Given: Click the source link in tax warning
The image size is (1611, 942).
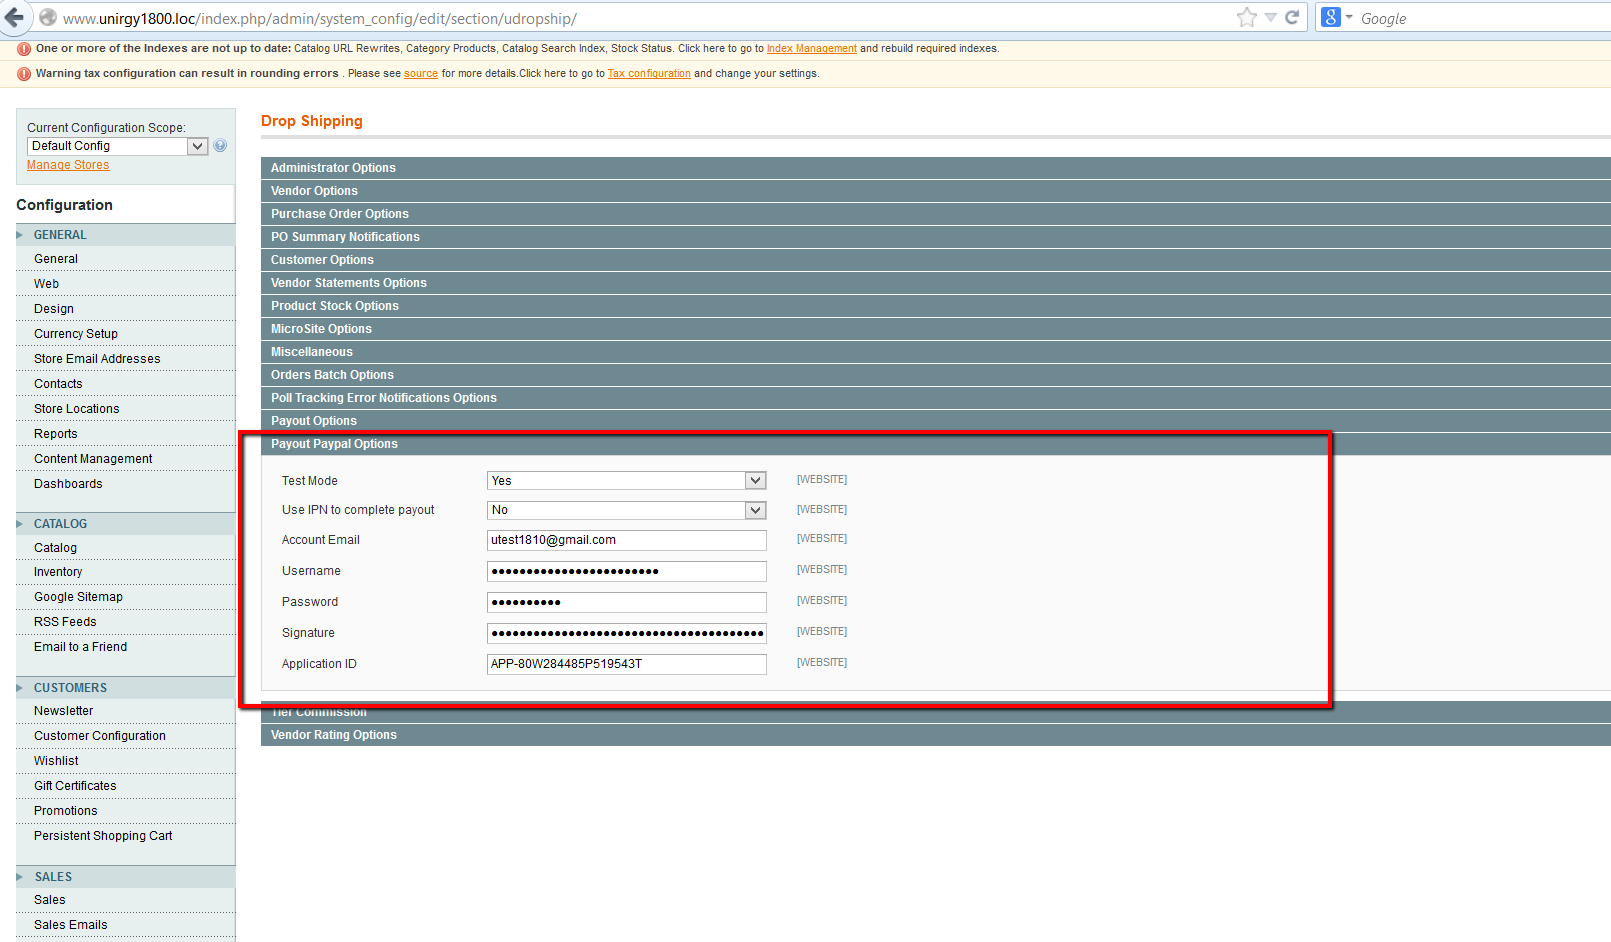Looking at the screenshot, I should 421,73.
